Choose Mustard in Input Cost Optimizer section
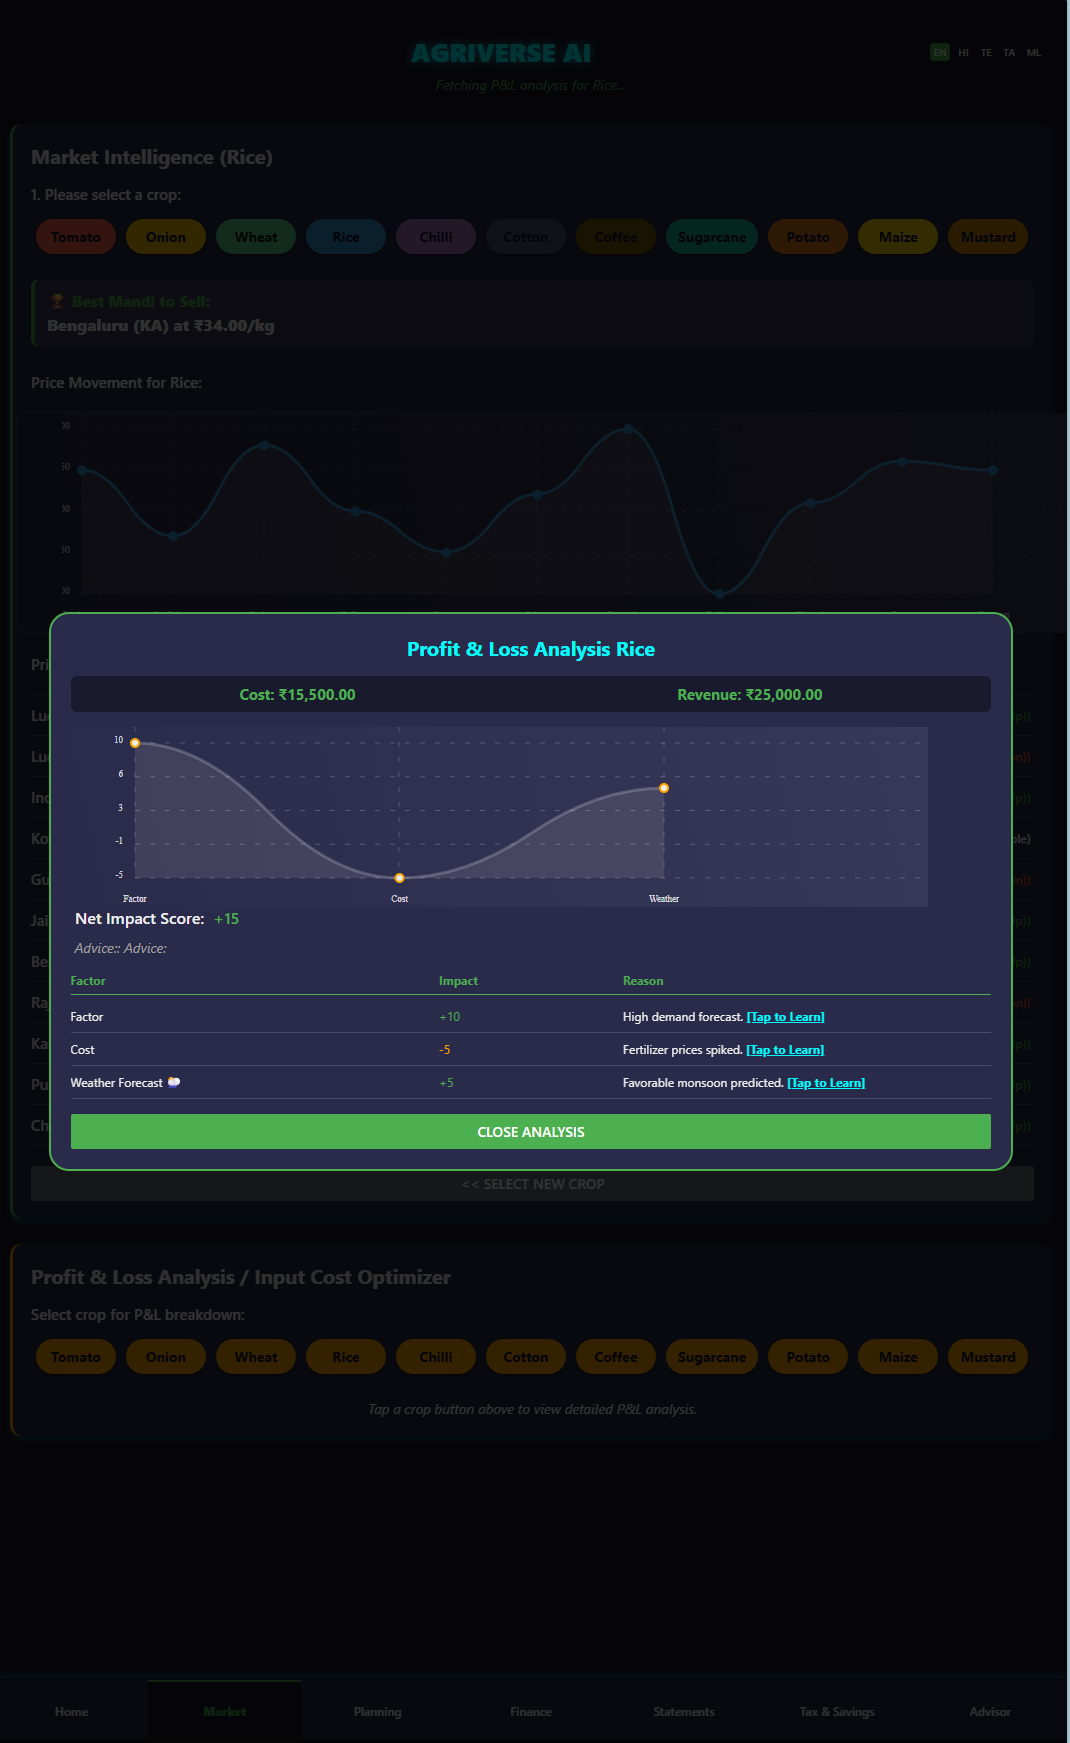 coord(988,1357)
